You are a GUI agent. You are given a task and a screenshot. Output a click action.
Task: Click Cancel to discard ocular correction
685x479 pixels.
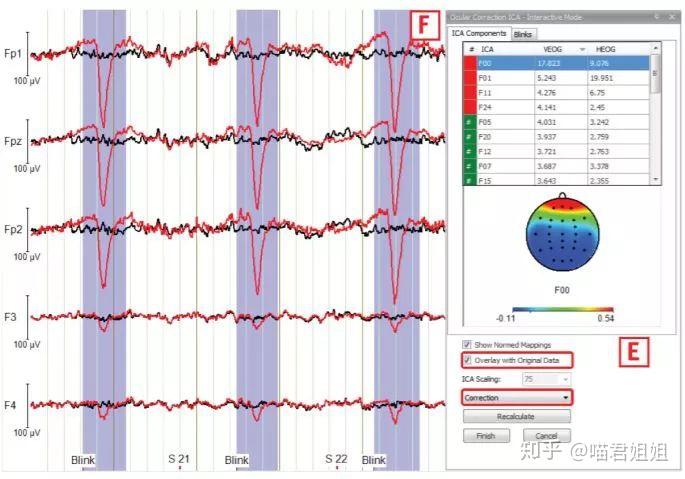547,436
